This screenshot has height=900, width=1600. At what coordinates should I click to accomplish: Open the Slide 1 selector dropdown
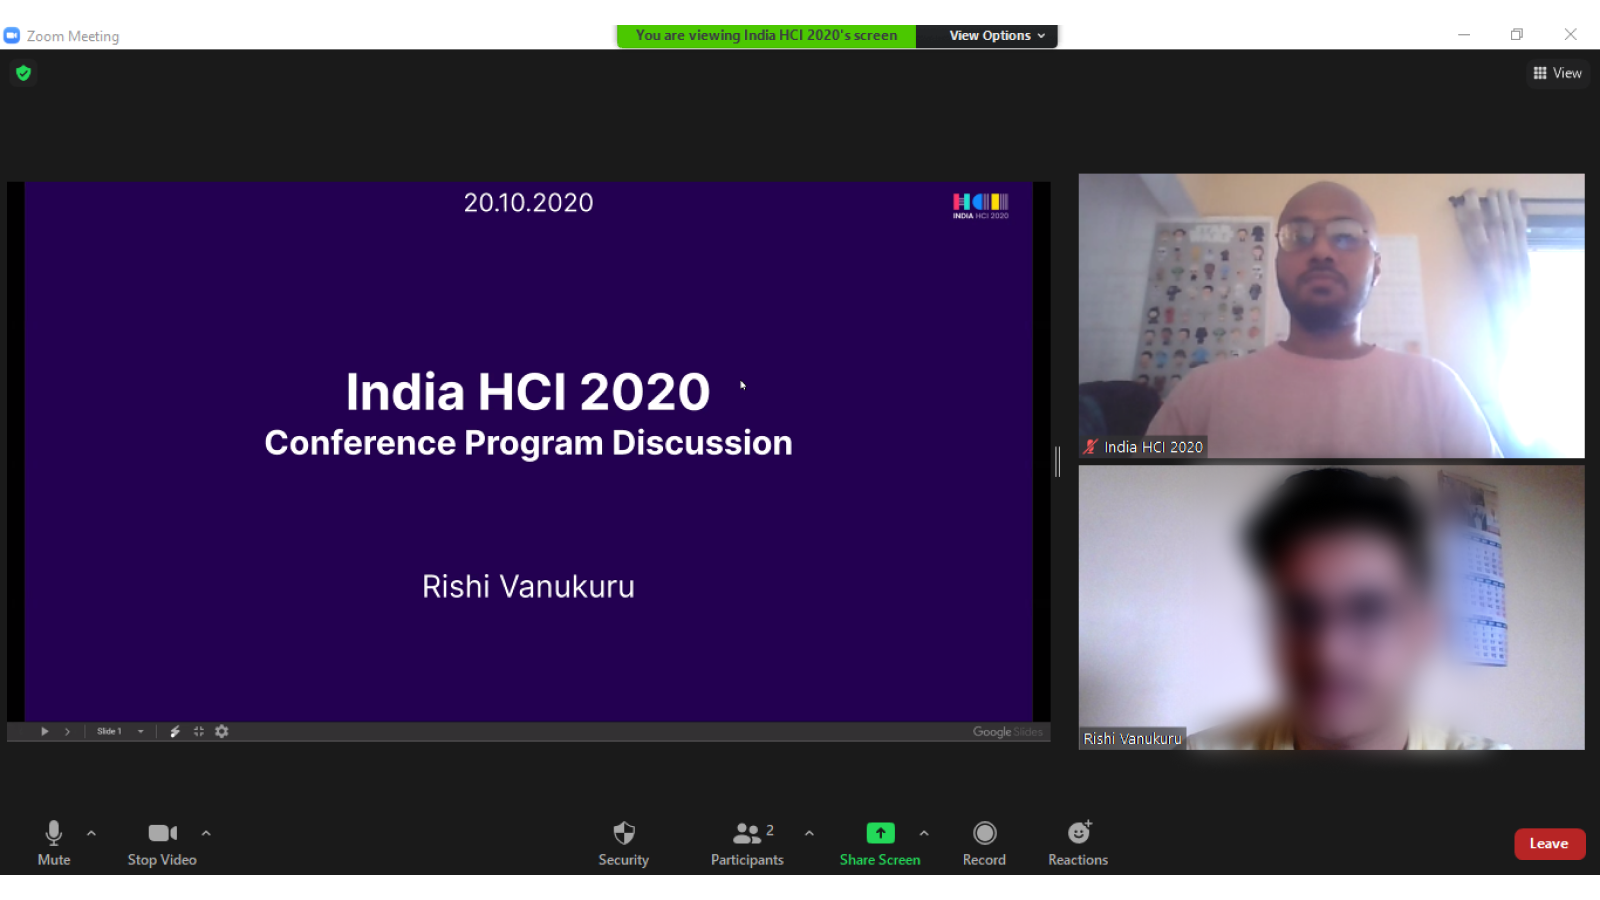tap(120, 732)
